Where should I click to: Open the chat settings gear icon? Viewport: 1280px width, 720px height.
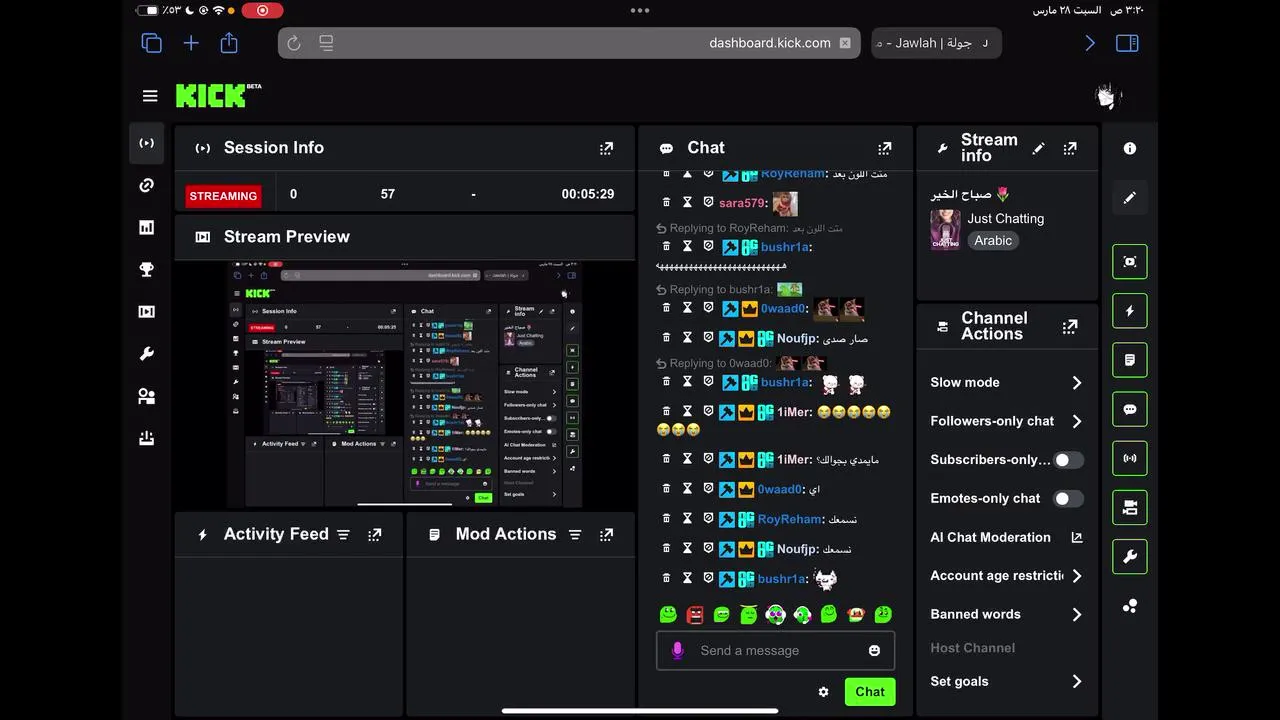click(x=823, y=692)
